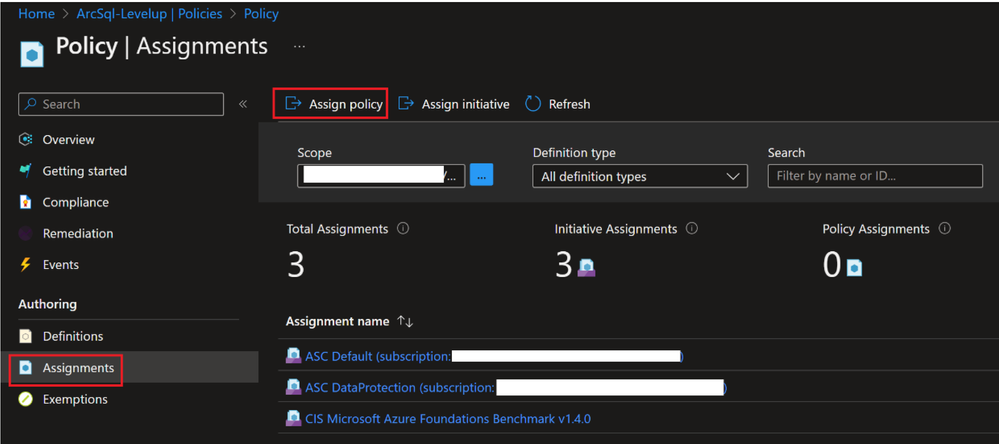Click the ASC DataProtection row initiative icon
Image resolution: width=999 pixels, height=444 pixels.
tap(294, 387)
